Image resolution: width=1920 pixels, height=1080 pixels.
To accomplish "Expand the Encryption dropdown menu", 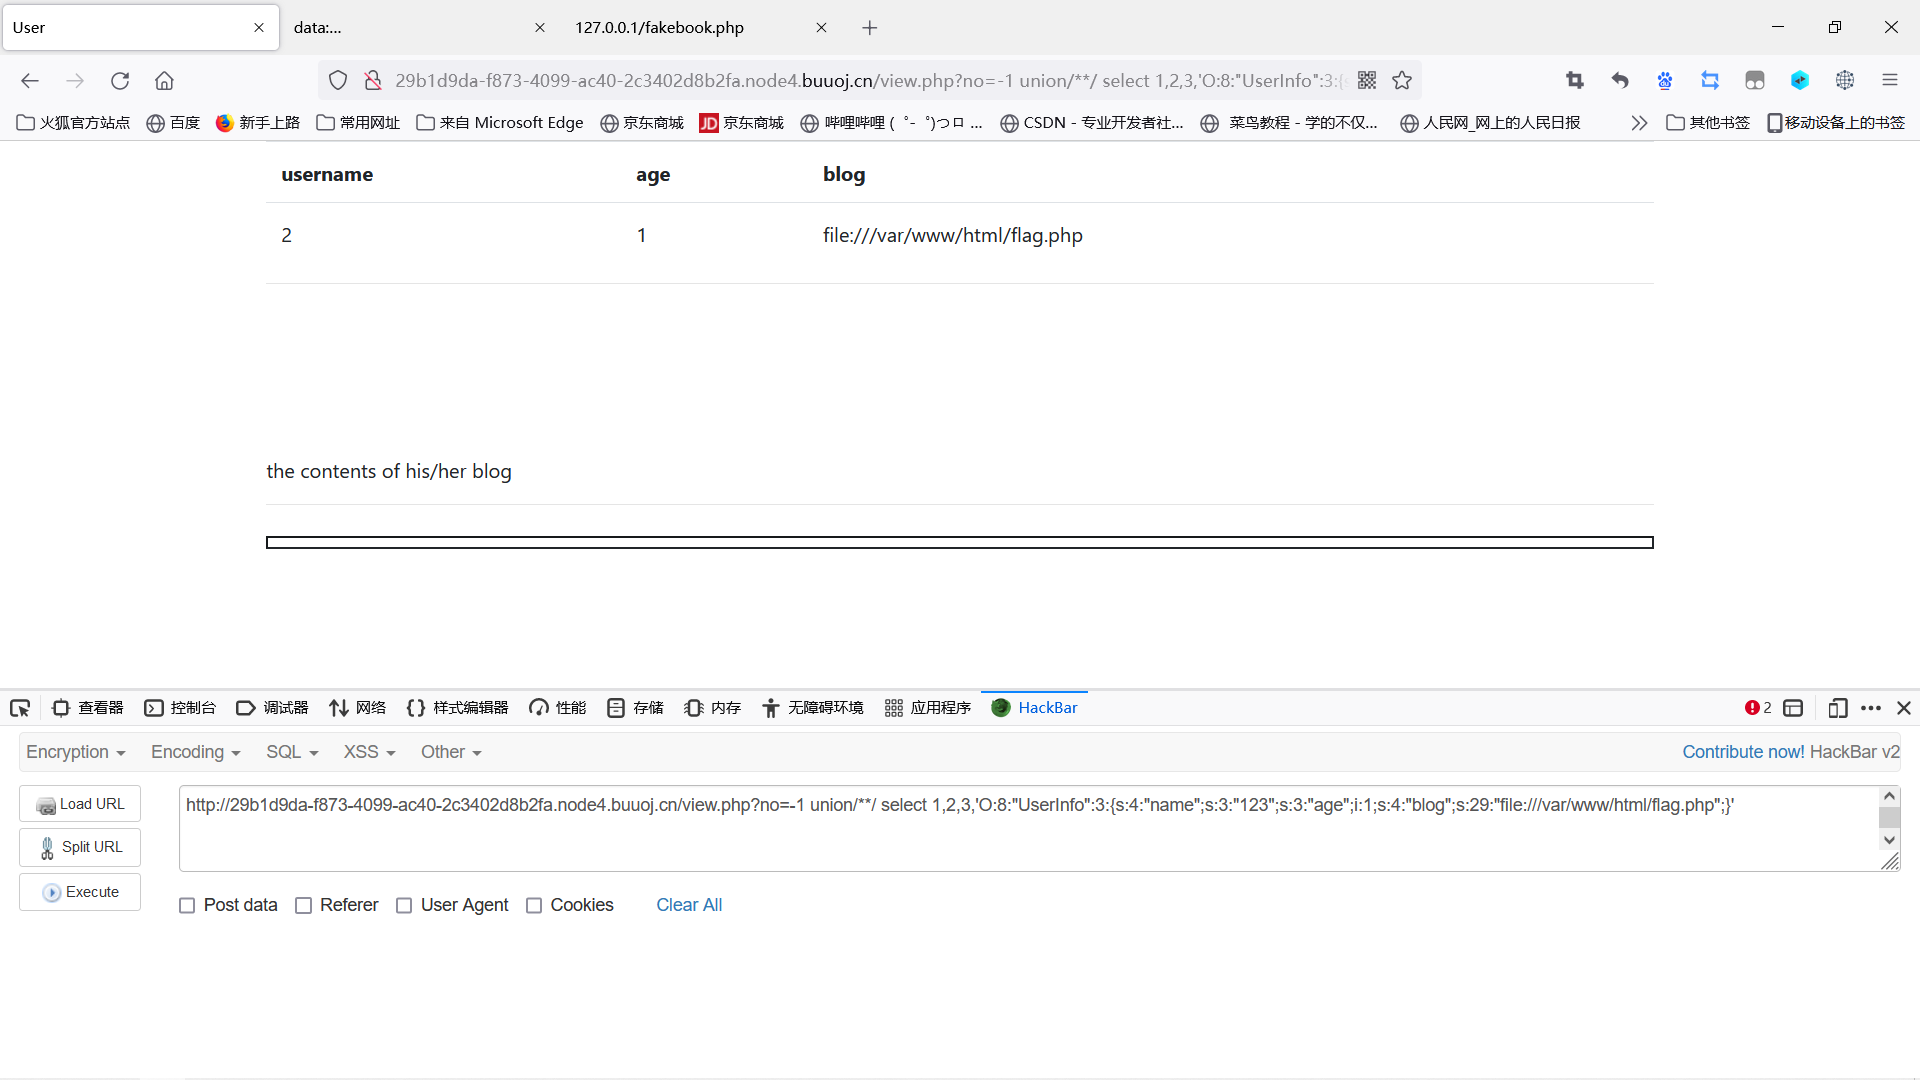I will pos(75,752).
